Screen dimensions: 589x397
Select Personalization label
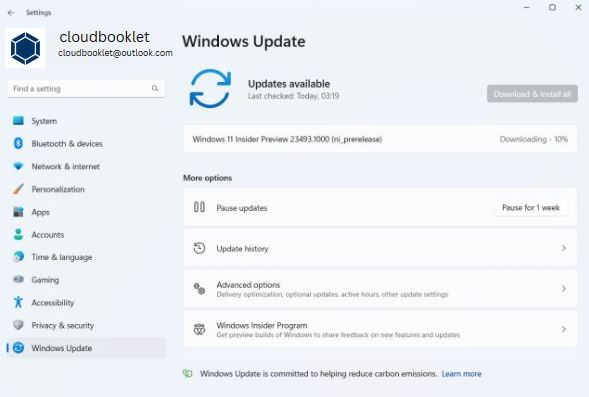click(x=58, y=189)
